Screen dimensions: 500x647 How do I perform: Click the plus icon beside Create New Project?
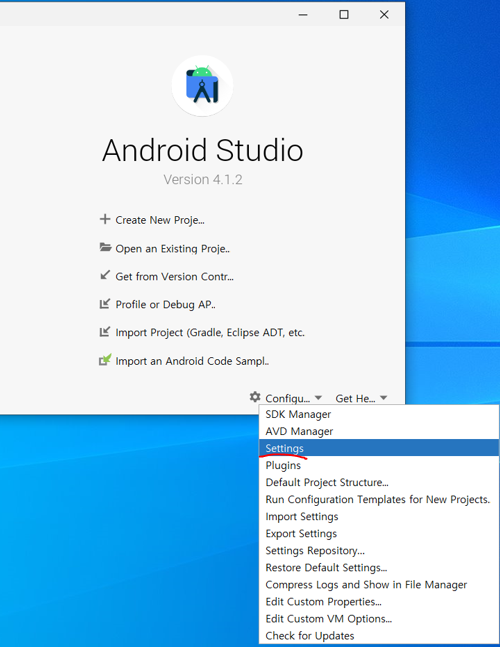pyautogui.click(x=105, y=219)
